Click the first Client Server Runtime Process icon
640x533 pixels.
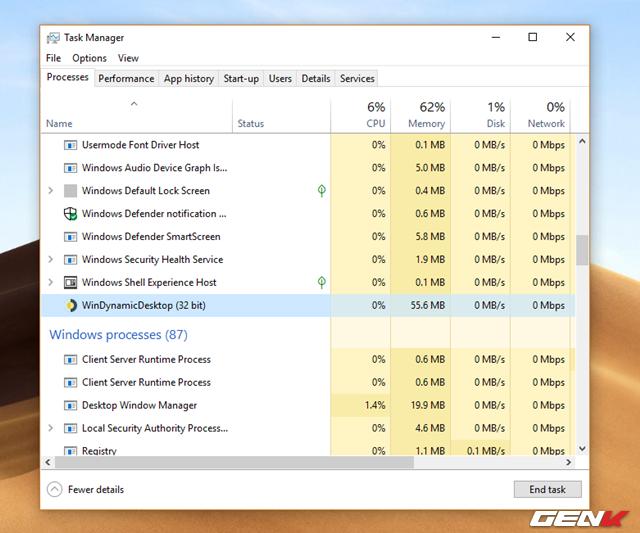tap(70, 360)
